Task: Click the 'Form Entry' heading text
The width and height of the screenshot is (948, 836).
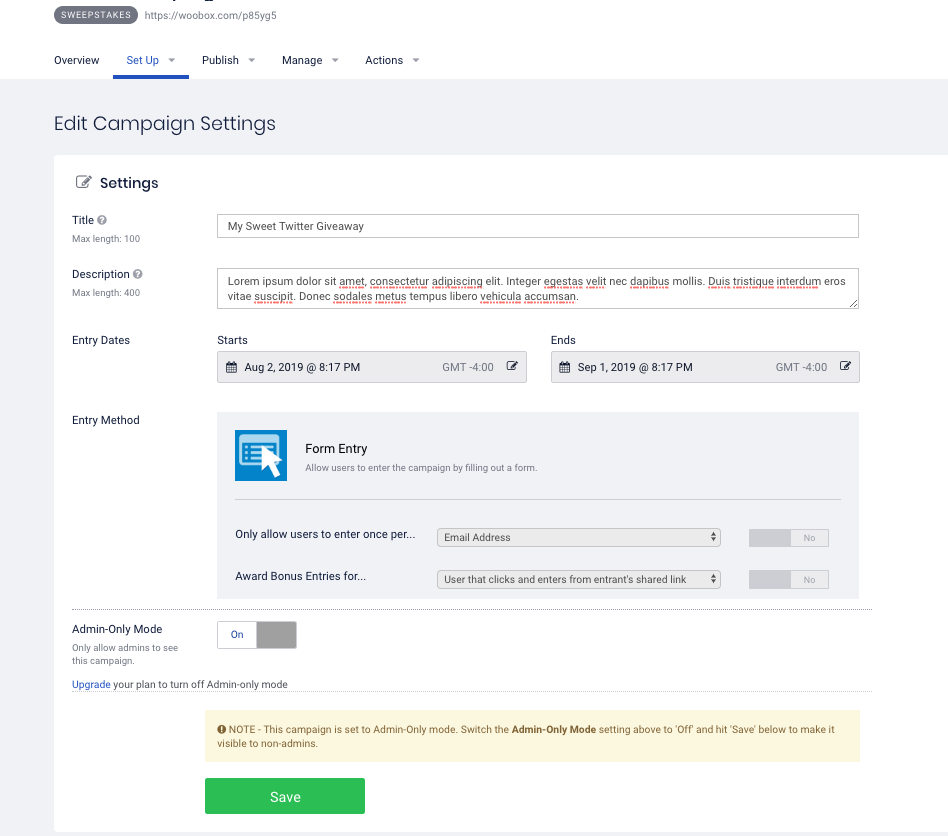Action: tap(336, 449)
